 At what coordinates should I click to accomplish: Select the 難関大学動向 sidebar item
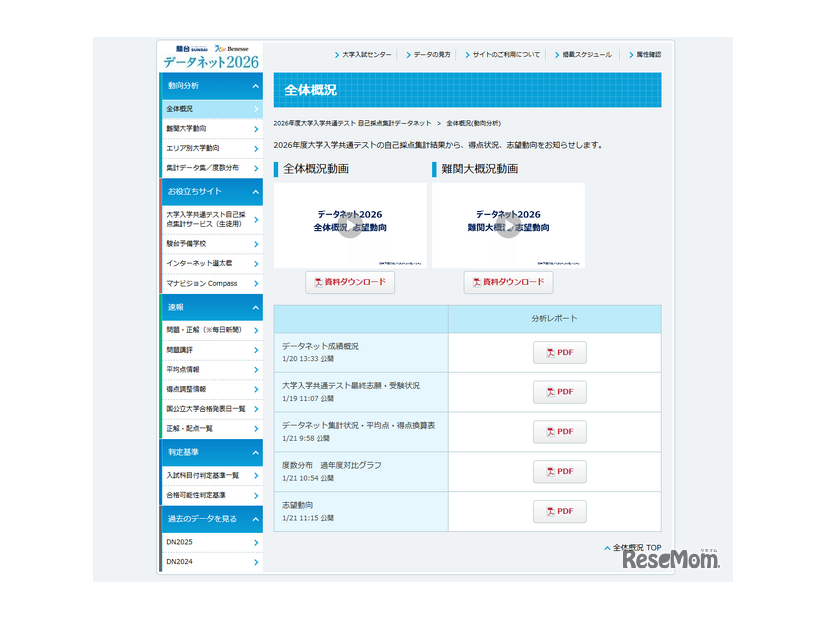210,130
